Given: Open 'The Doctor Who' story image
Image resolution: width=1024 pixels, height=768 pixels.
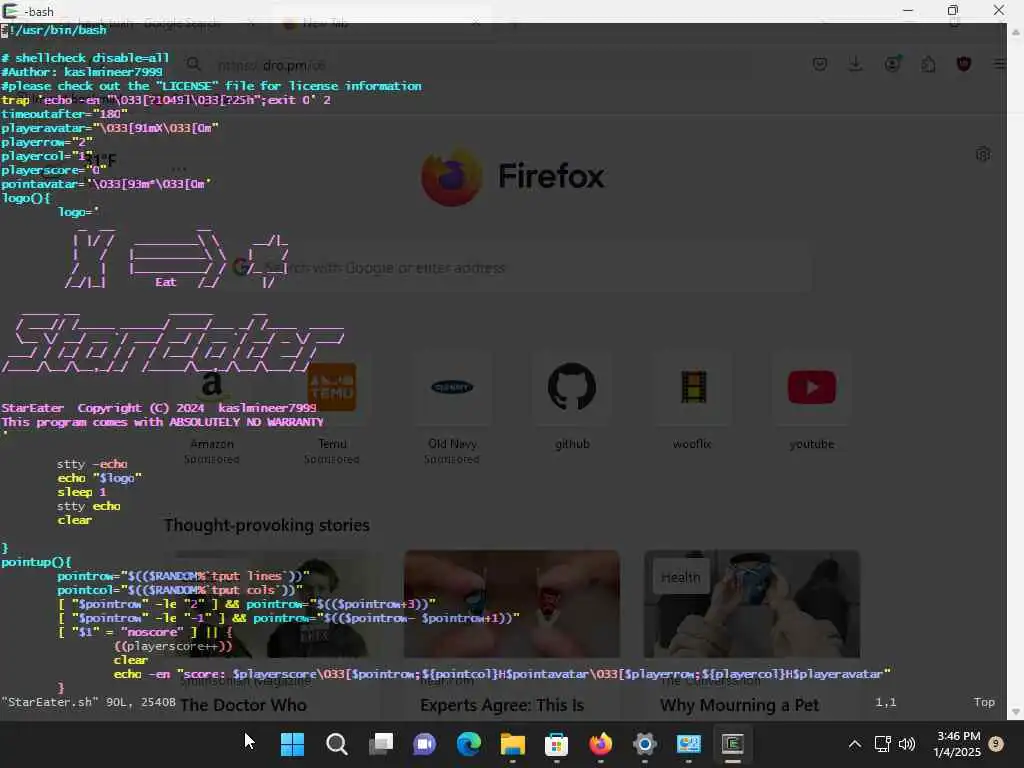Looking at the screenshot, I should pos(272,604).
